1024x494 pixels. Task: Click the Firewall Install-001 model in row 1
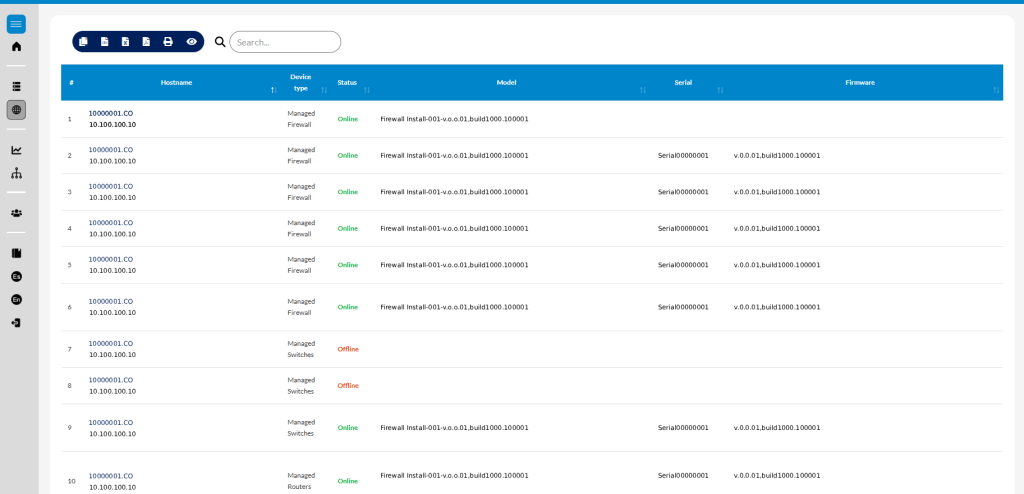(455, 119)
